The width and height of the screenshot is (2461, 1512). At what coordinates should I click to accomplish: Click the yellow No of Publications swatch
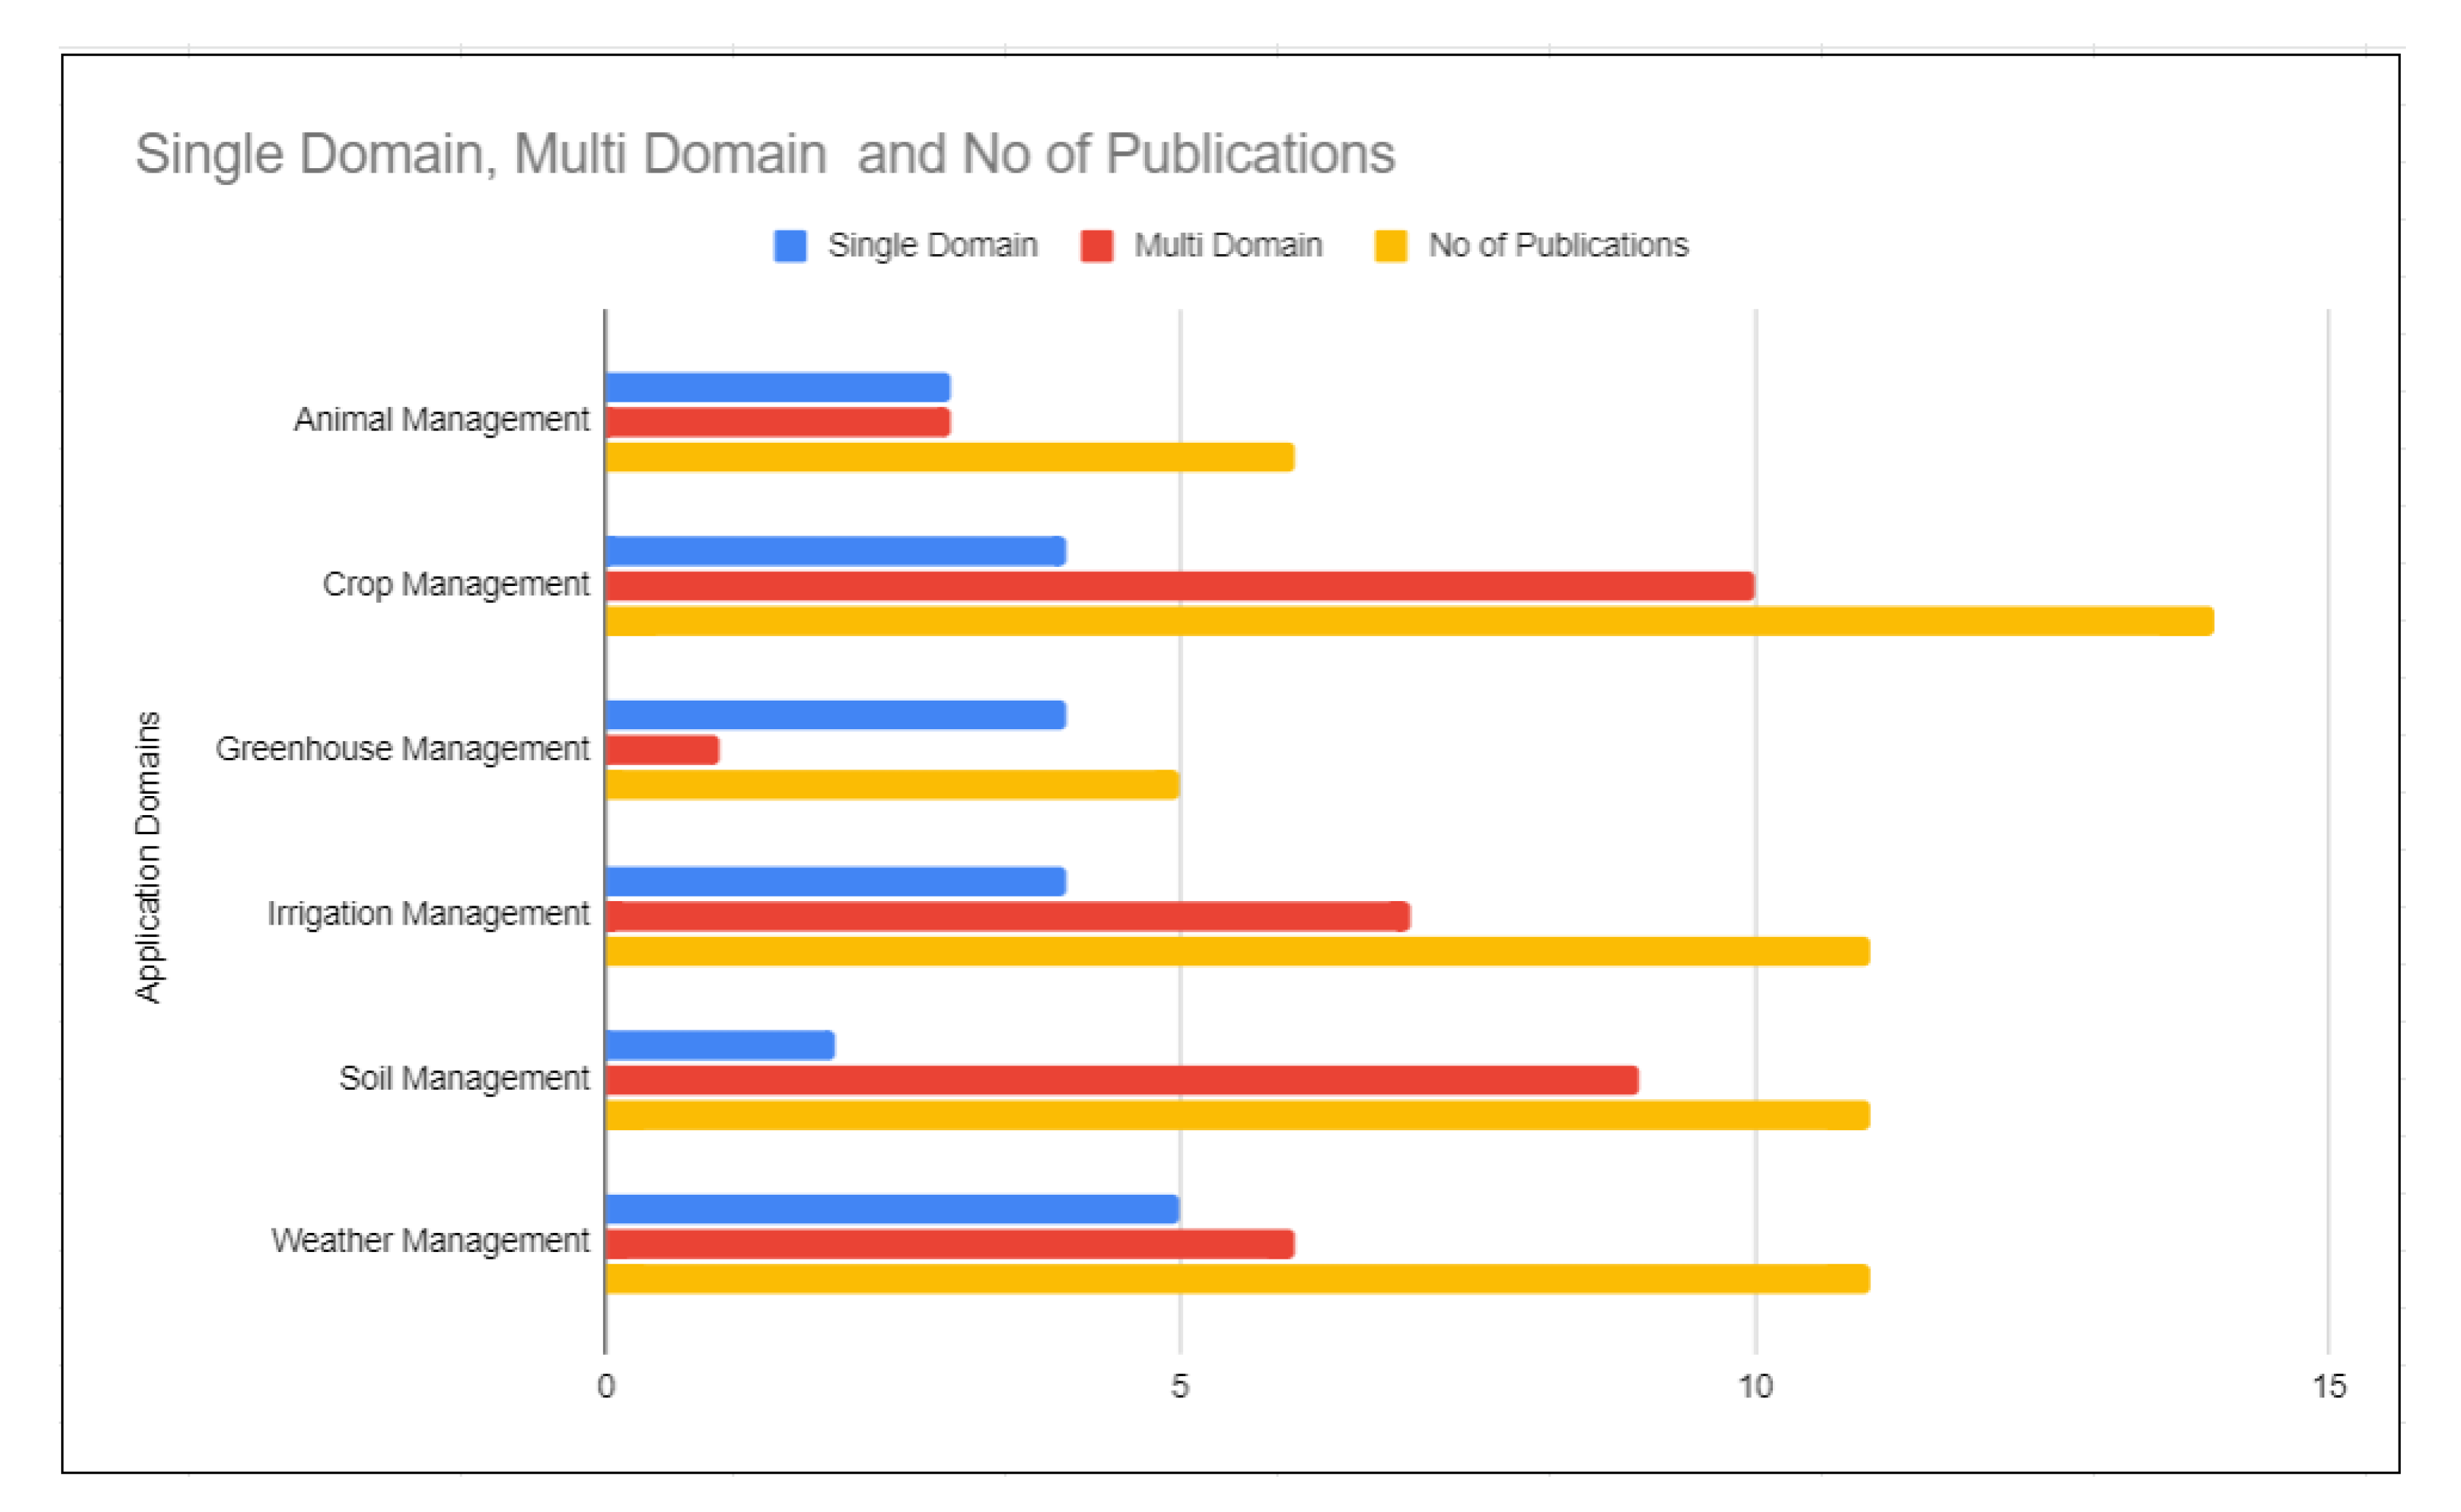click(1390, 246)
